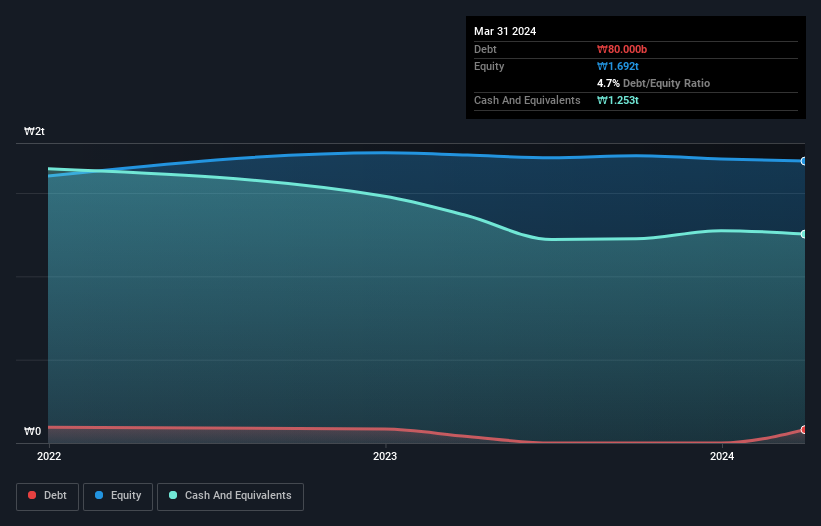This screenshot has height=526, width=821.
Task: Click the Mar 31 2024 tooltip date
Action: (505, 31)
